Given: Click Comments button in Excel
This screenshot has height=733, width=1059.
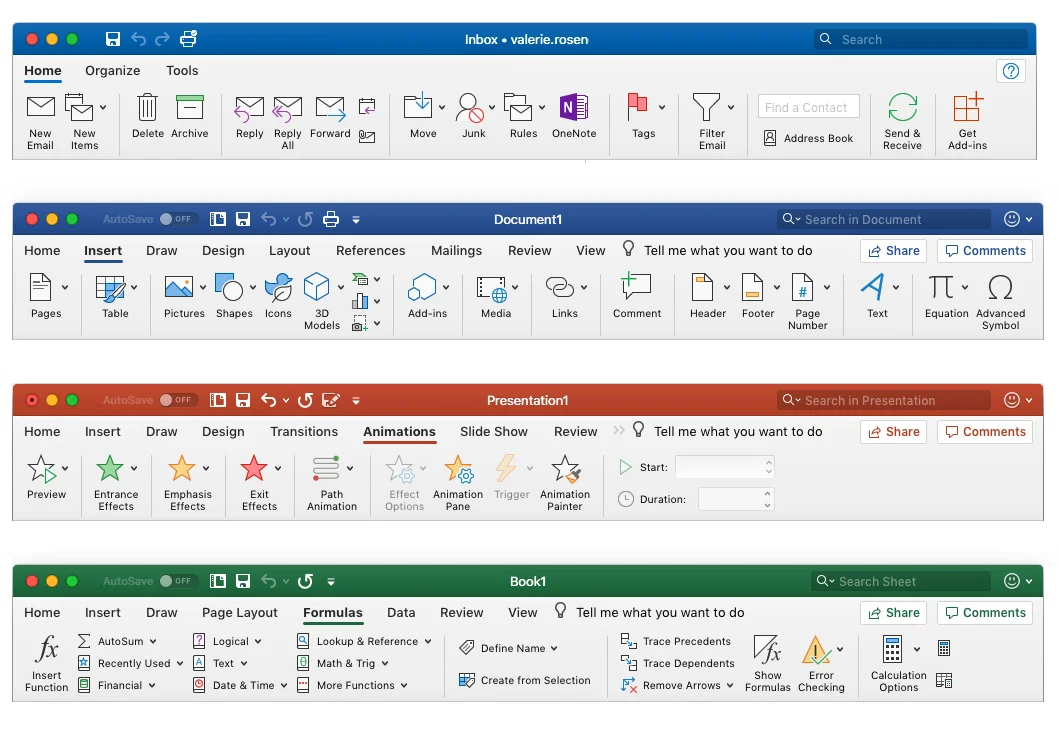Looking at the screenshot, I should tap(985, 613).
